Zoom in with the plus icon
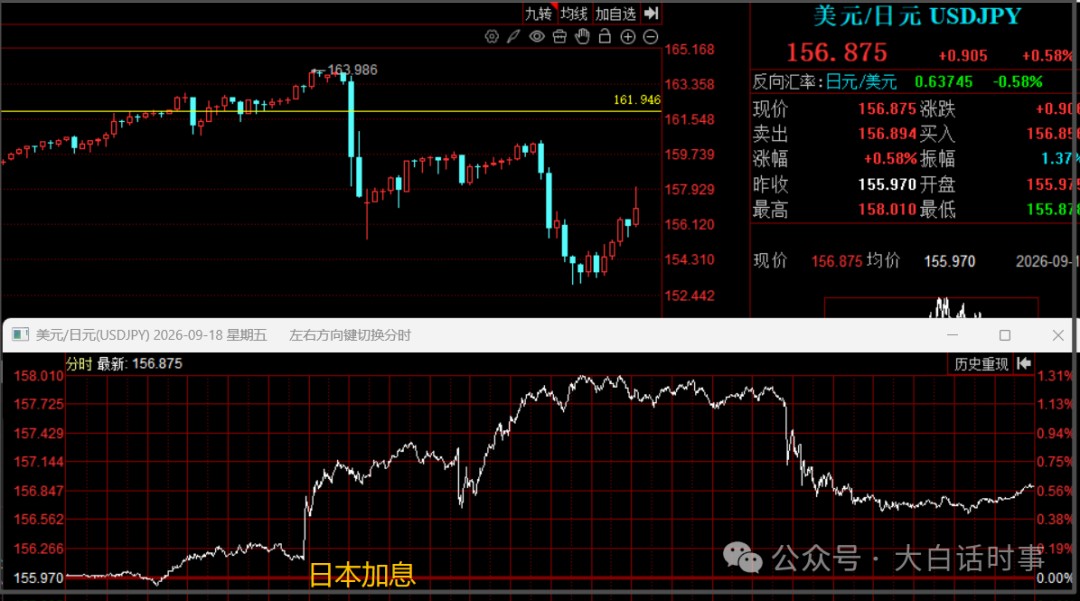1080x601 pixels. point(627,37)
